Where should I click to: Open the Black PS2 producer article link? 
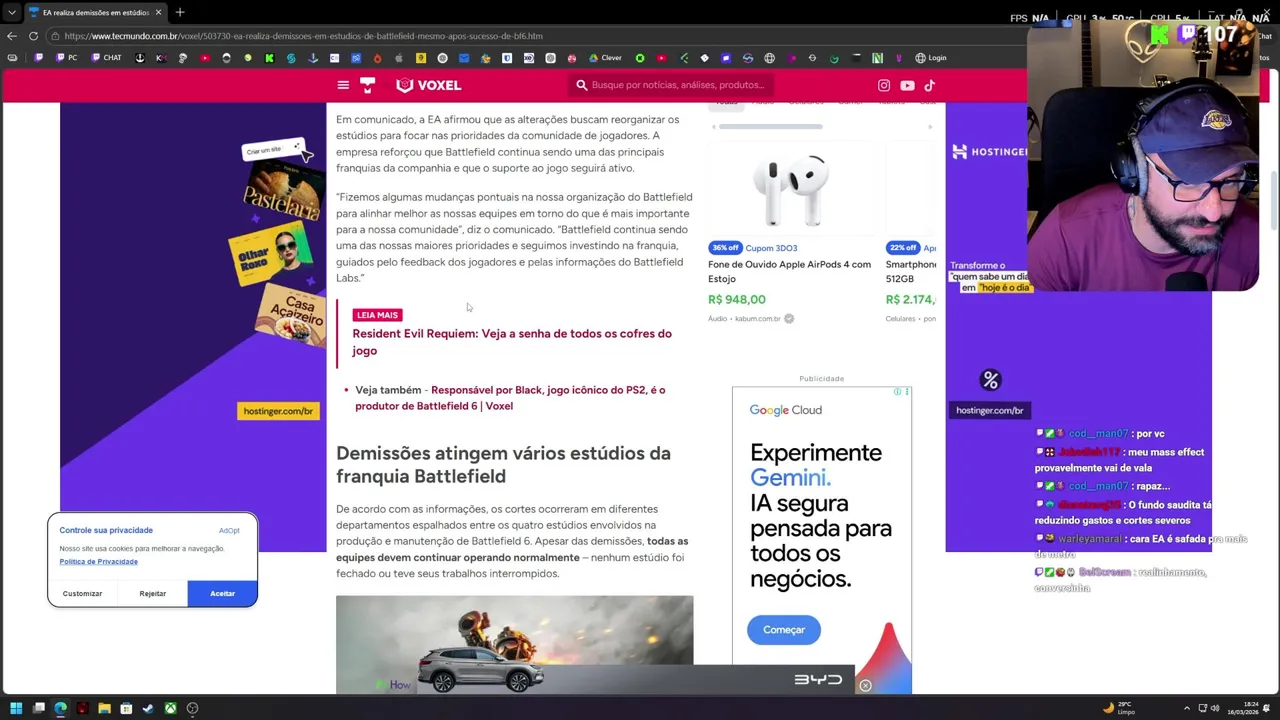pos(510,398)
